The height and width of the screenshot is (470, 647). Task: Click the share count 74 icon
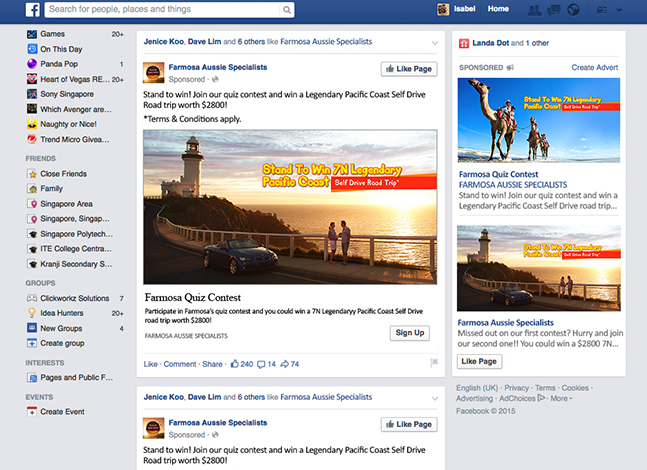click(285, 364)
